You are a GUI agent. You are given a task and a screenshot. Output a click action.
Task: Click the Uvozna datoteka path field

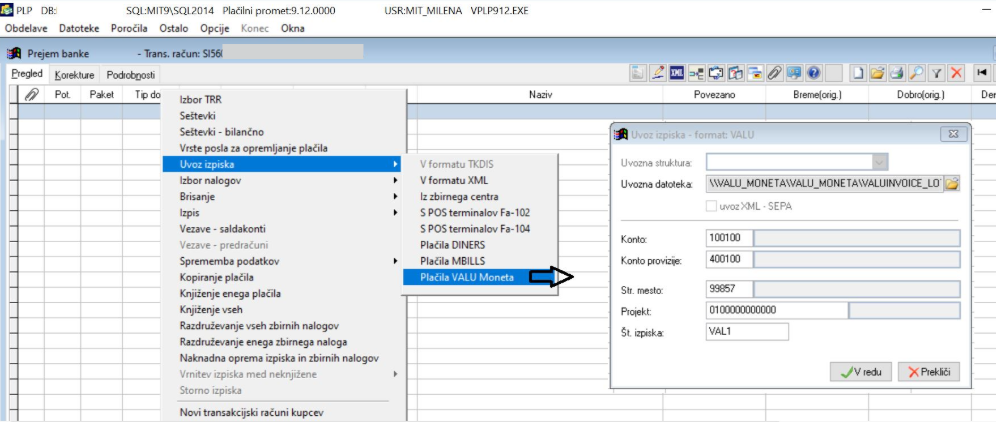[824, 184]
